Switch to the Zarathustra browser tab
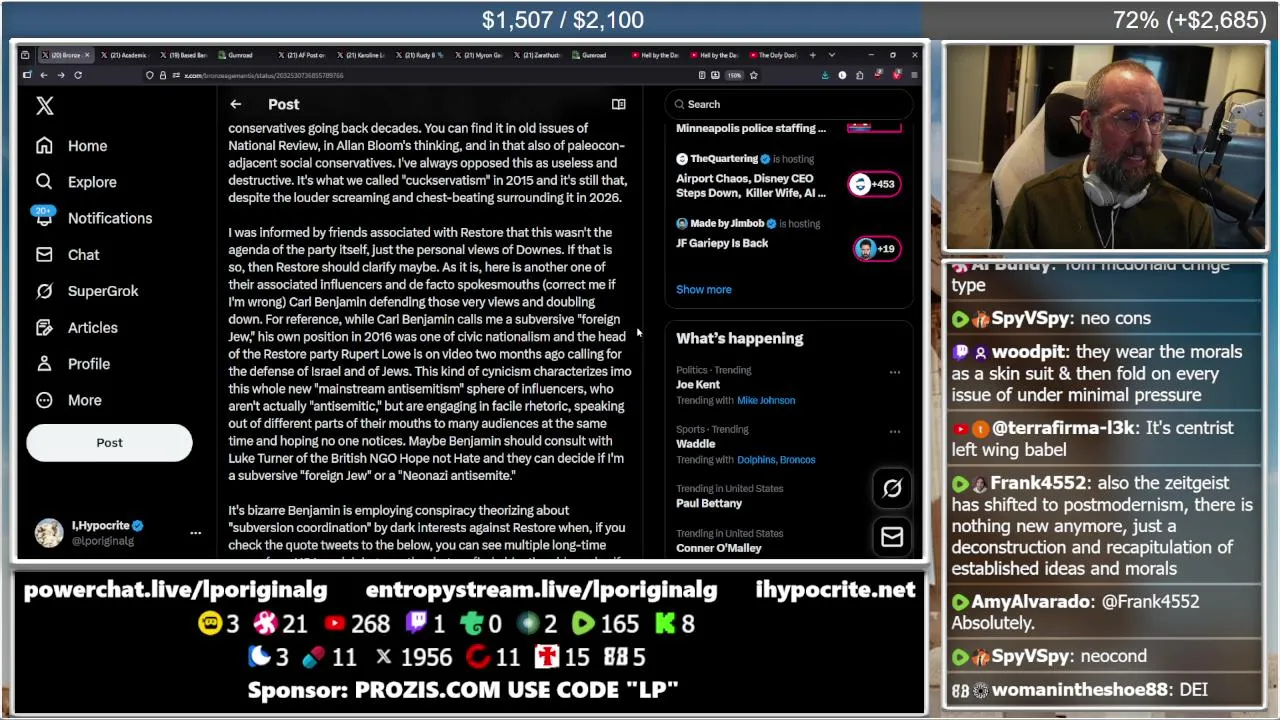Viewport: 1280px width, 720px height. point(540,55)
